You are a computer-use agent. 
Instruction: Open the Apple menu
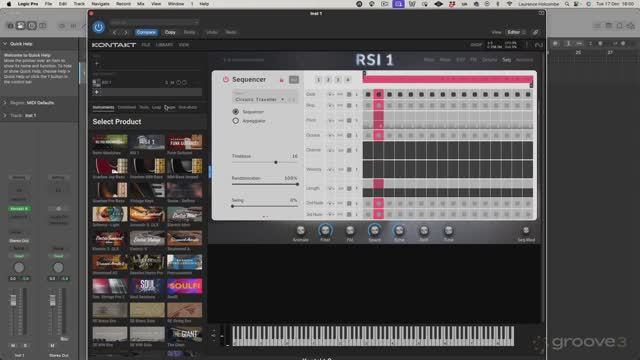[x=9, y=4]
